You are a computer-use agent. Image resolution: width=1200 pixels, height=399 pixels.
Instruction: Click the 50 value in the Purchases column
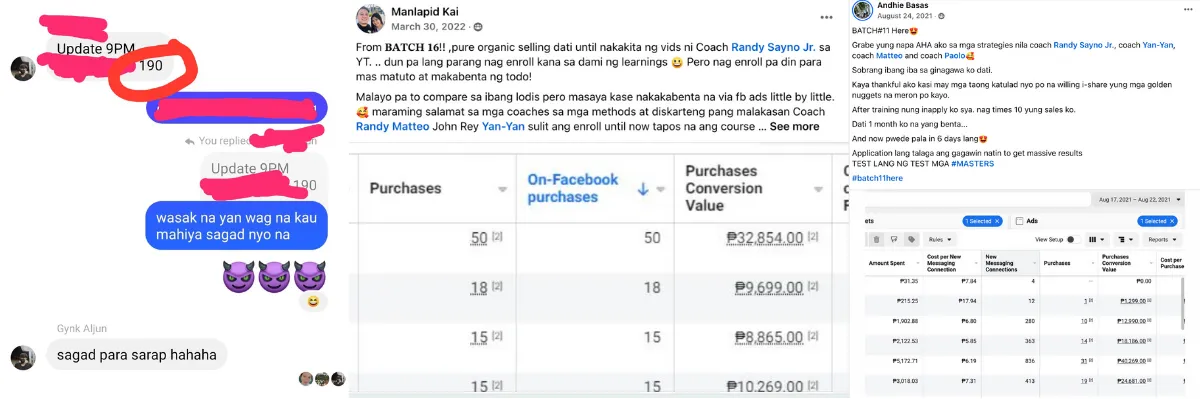[478, 237]
